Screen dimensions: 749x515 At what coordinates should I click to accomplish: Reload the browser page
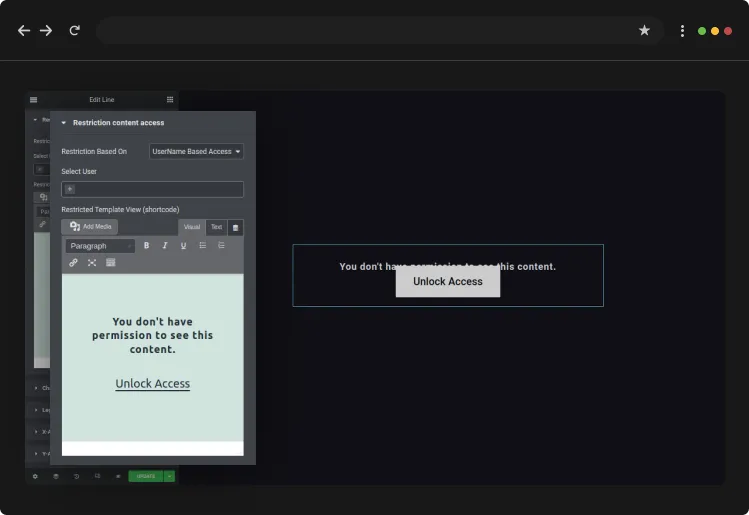75,31
